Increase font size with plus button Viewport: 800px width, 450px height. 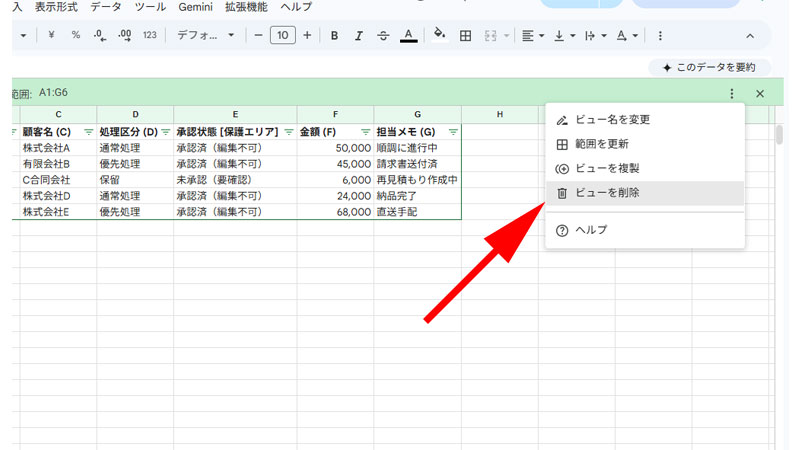tap(307, 35)
